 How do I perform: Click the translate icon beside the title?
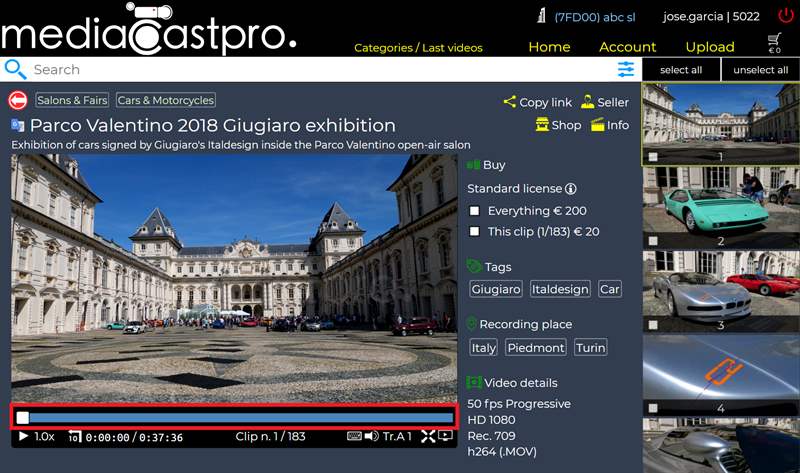click(x=18, y=125)
